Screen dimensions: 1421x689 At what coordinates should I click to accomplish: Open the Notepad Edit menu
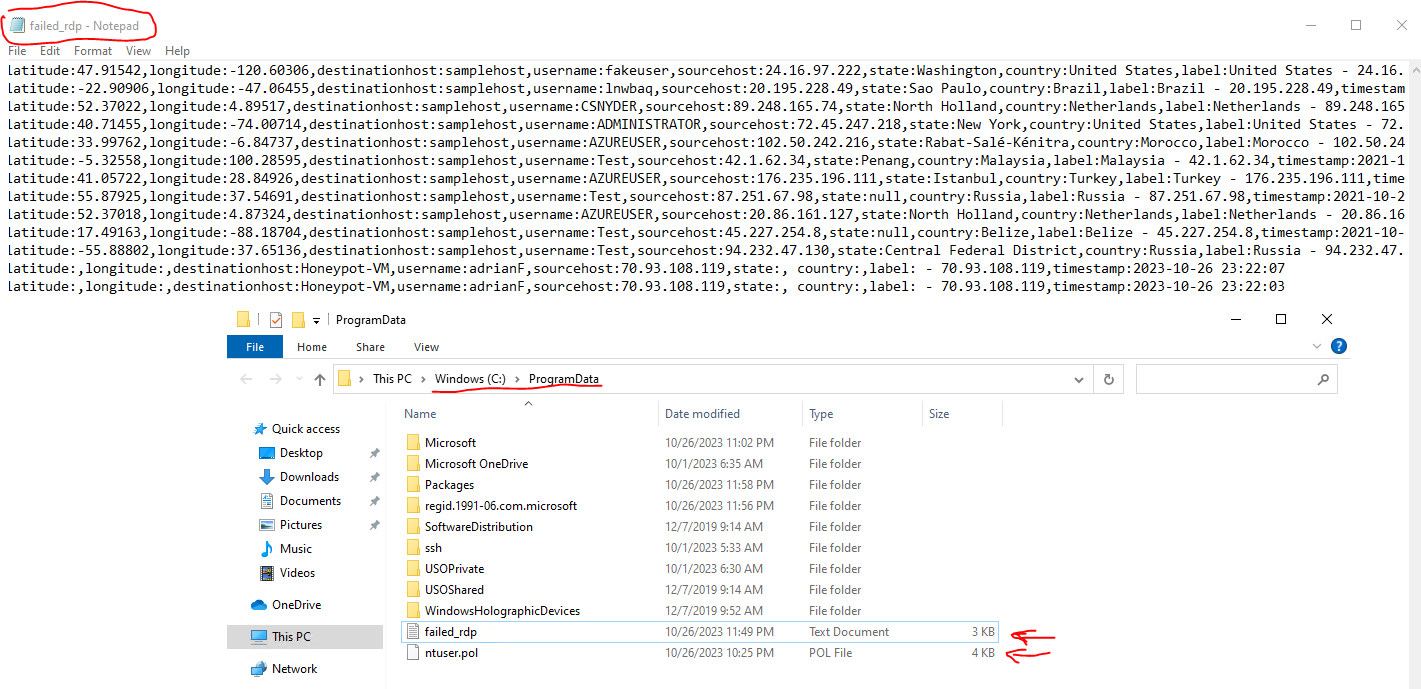click(50, 50)
